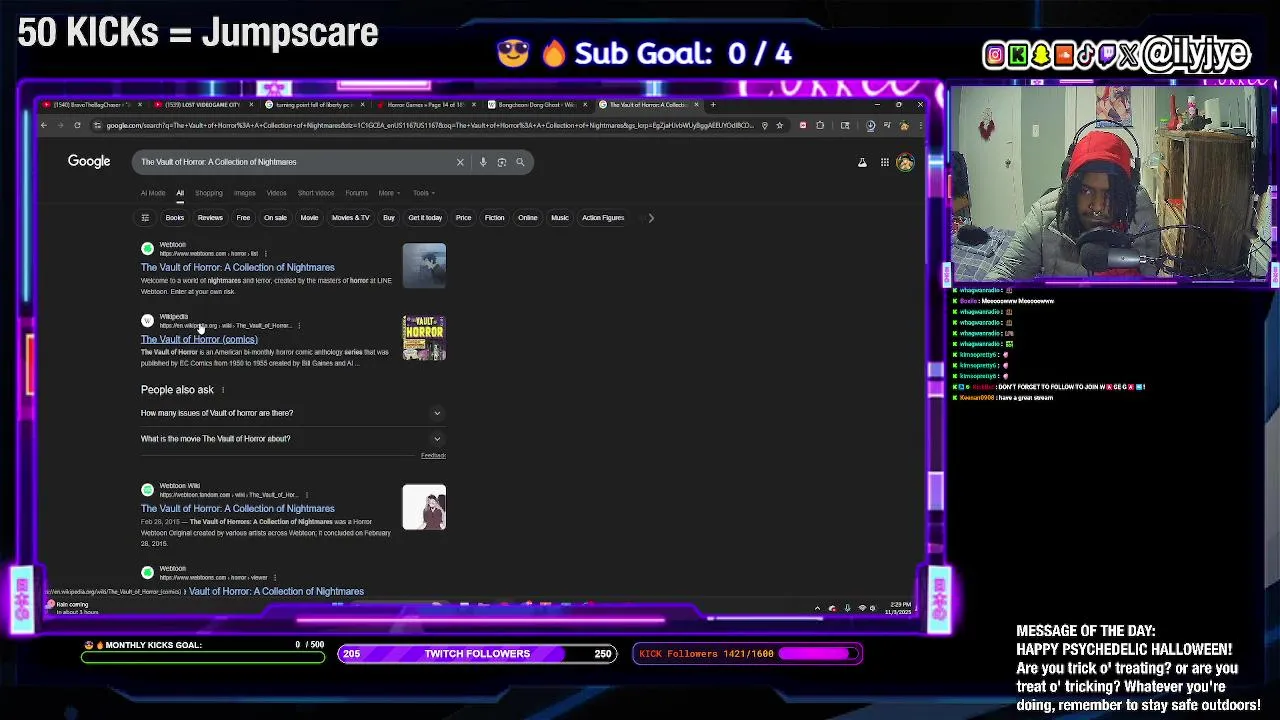Open first Webtoon "Vault of Horror: A Collection of Nightmares" link
Screen dimensions: 1280x720
click(x=238, y=267)
